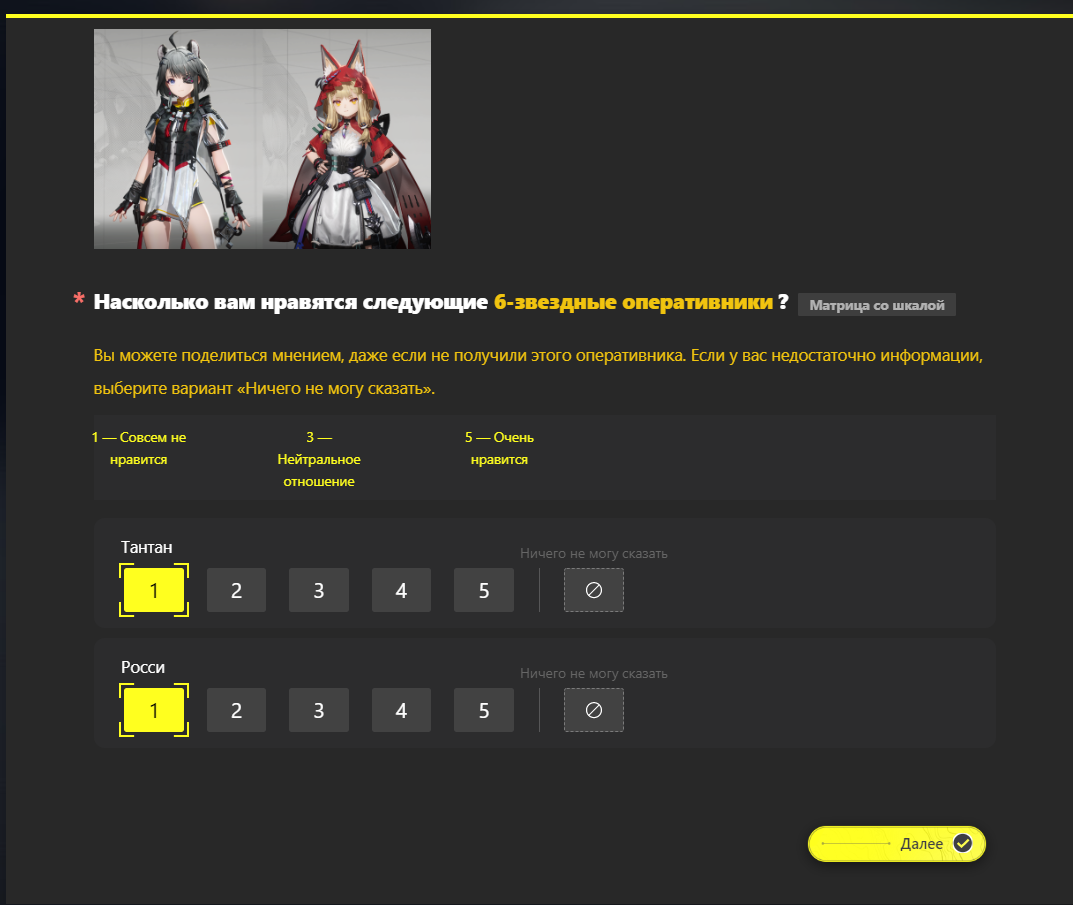Open the operatives character image
The width and height of the screenshot is (1073, 905).
tap(262, 139)
